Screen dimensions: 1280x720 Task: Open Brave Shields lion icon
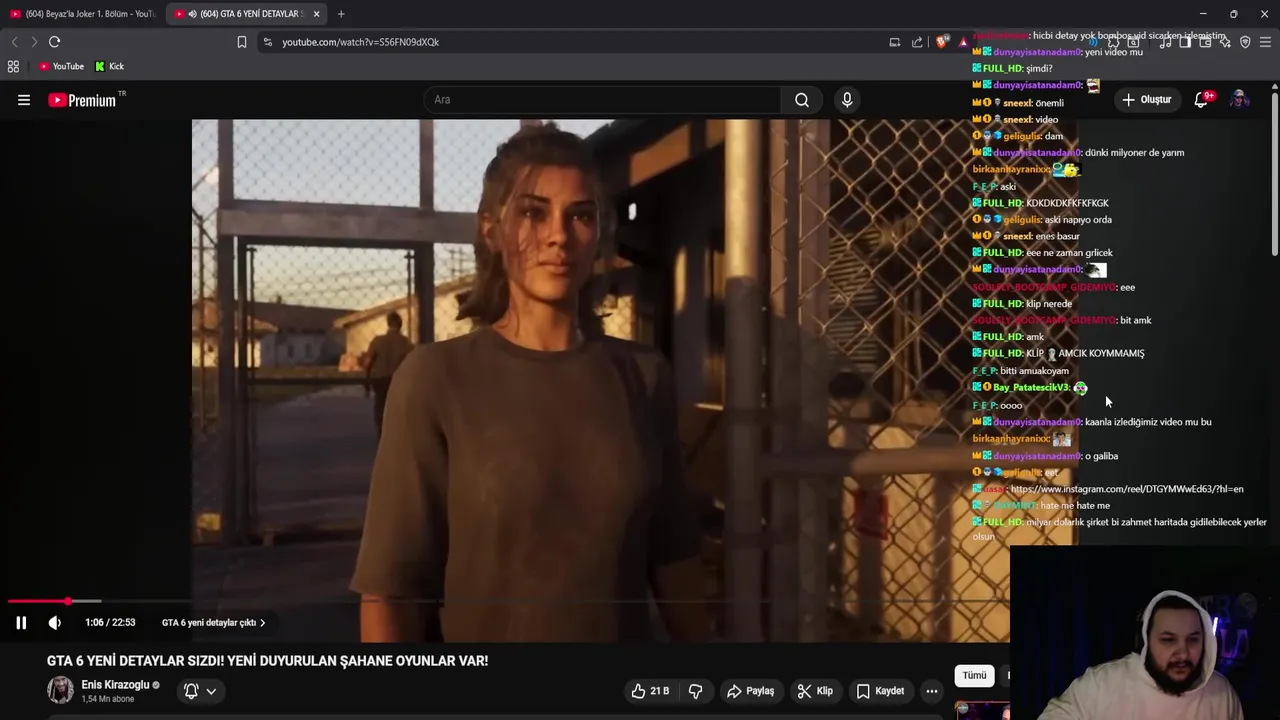942,42
